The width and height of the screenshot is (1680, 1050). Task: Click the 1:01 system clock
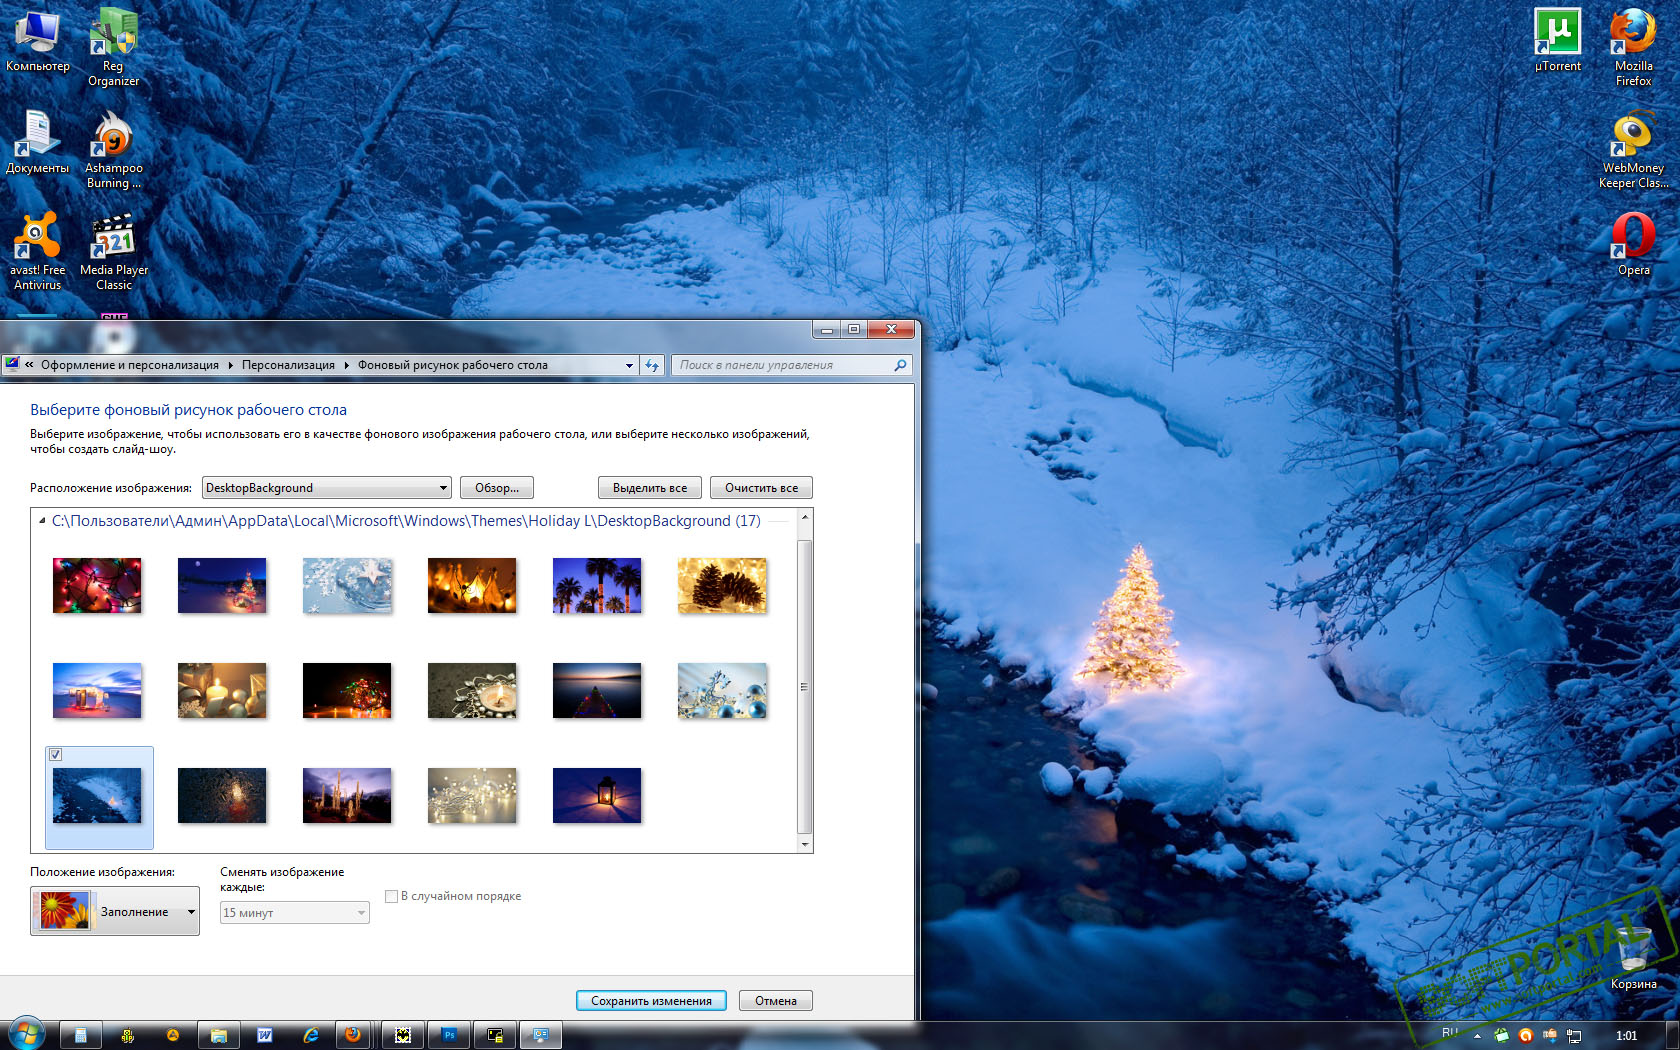pyautogui.click(x=1626, y=1036)
